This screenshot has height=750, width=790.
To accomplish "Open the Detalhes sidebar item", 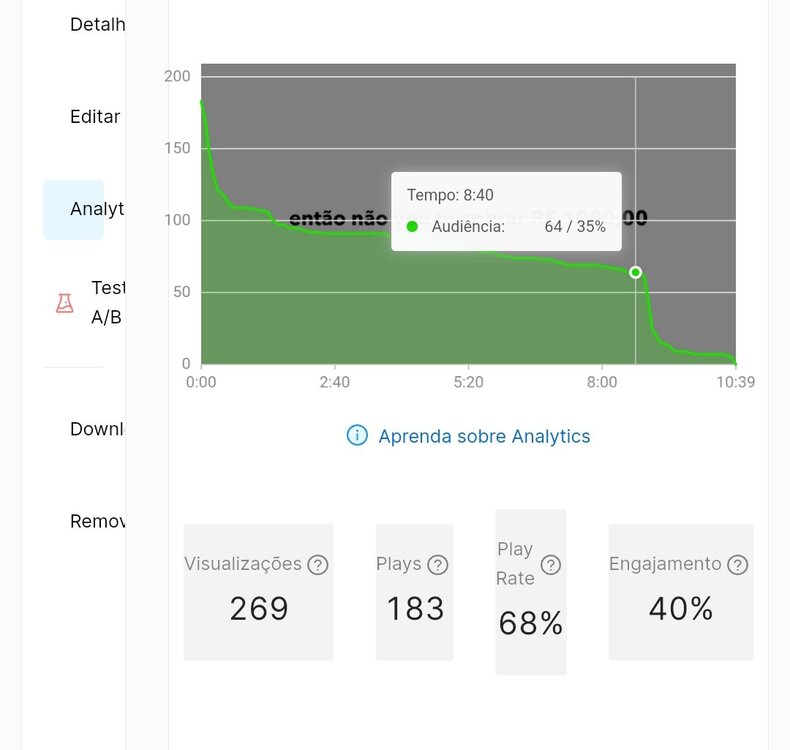I will tap(97, 24).
